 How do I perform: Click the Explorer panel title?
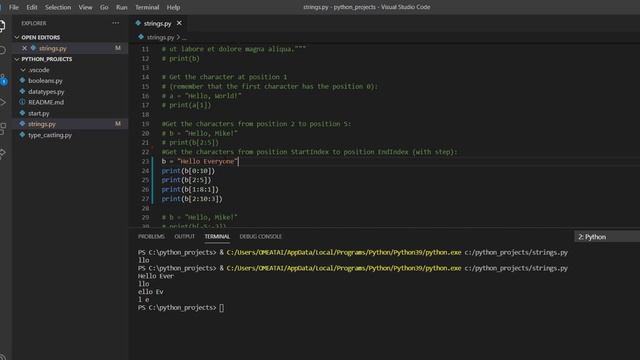tap(33, 23)
